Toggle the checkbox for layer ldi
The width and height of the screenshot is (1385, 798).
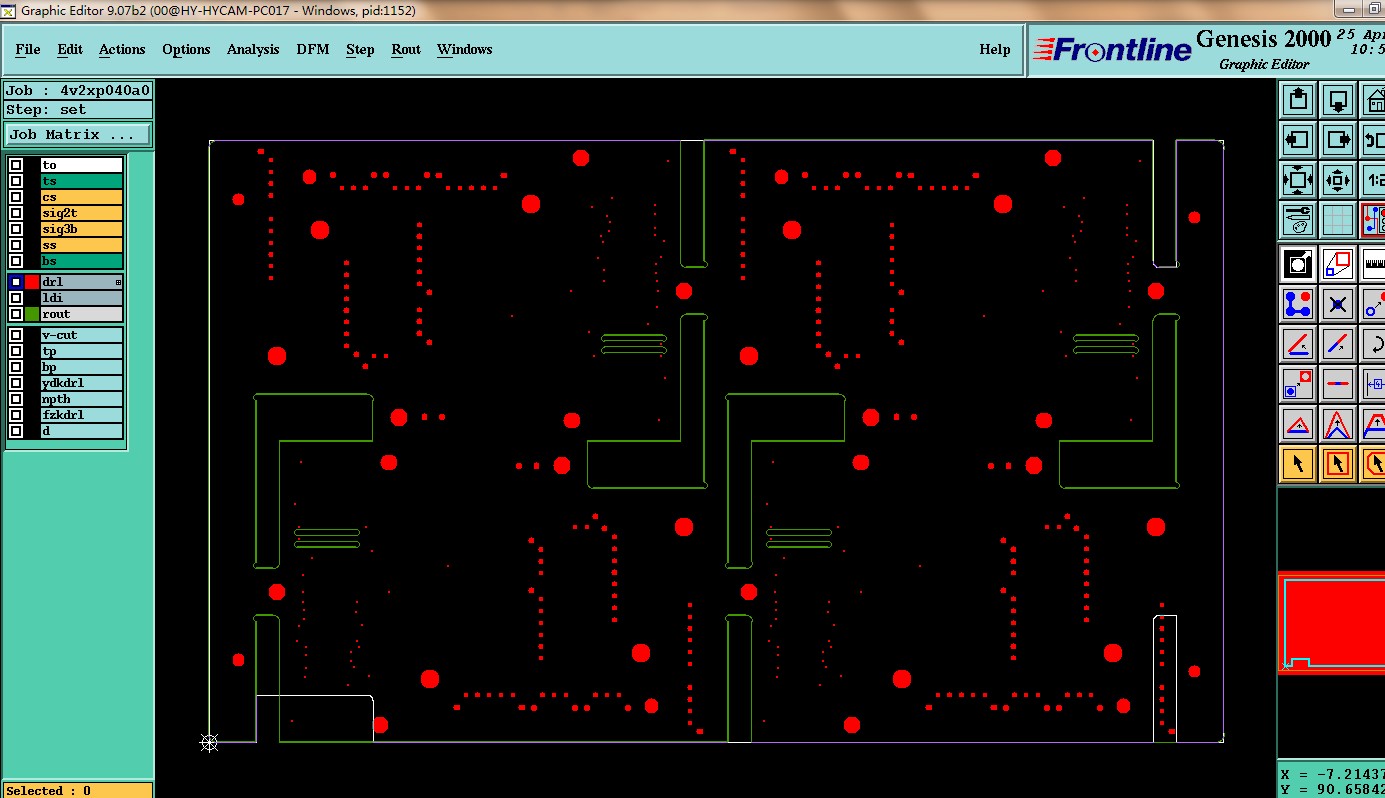pyautogui.click(x=16, y=298)
